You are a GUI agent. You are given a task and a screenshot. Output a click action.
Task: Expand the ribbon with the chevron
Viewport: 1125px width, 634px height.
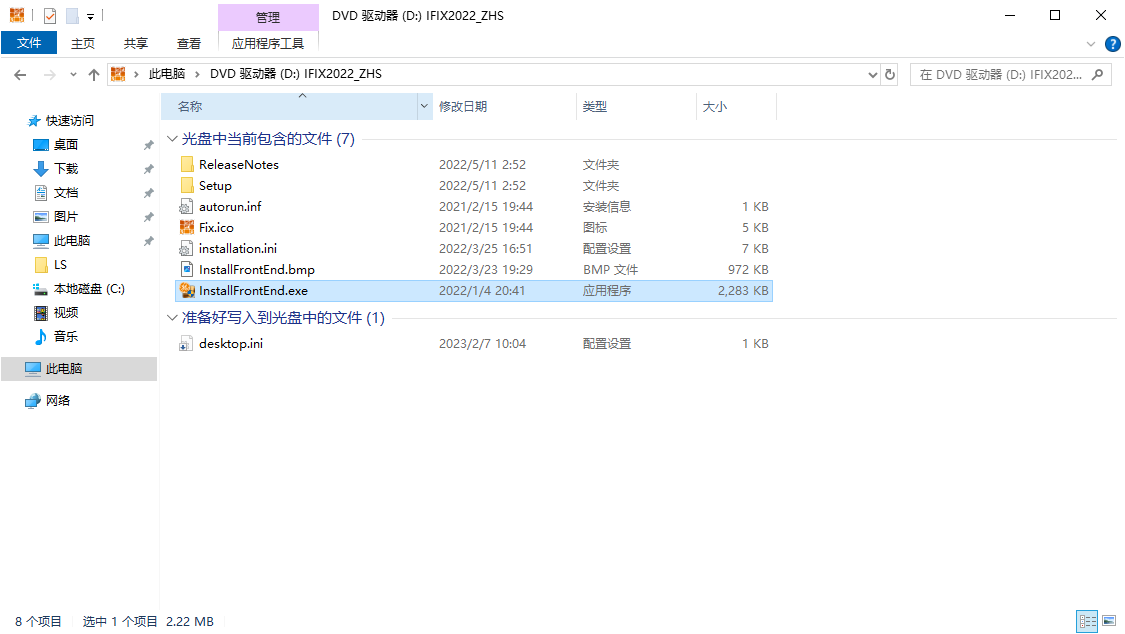[x=1091, y=44]
